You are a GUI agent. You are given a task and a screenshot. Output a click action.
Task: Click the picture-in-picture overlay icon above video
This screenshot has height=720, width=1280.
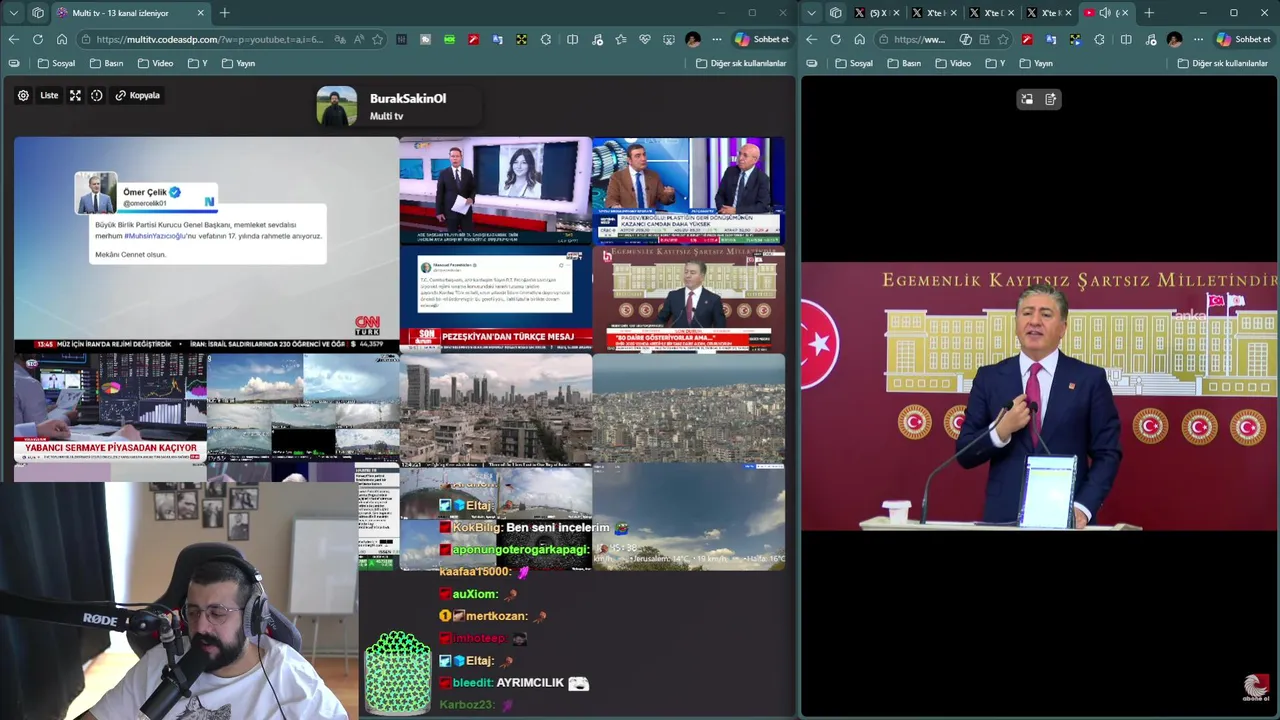pyautogui.click(x=1027, y=99)
